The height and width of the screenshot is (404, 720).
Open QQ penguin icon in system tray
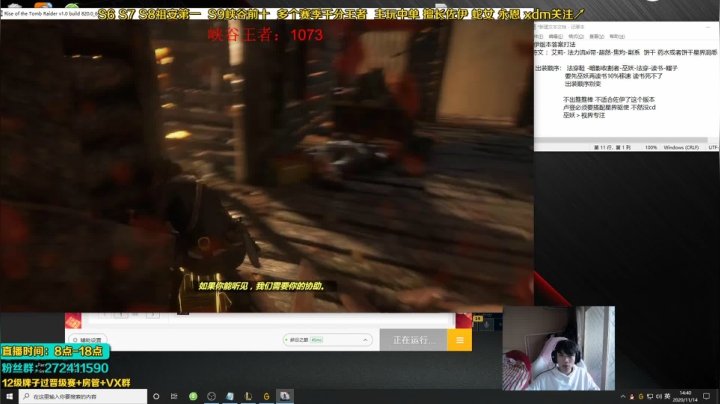(632, 396)
